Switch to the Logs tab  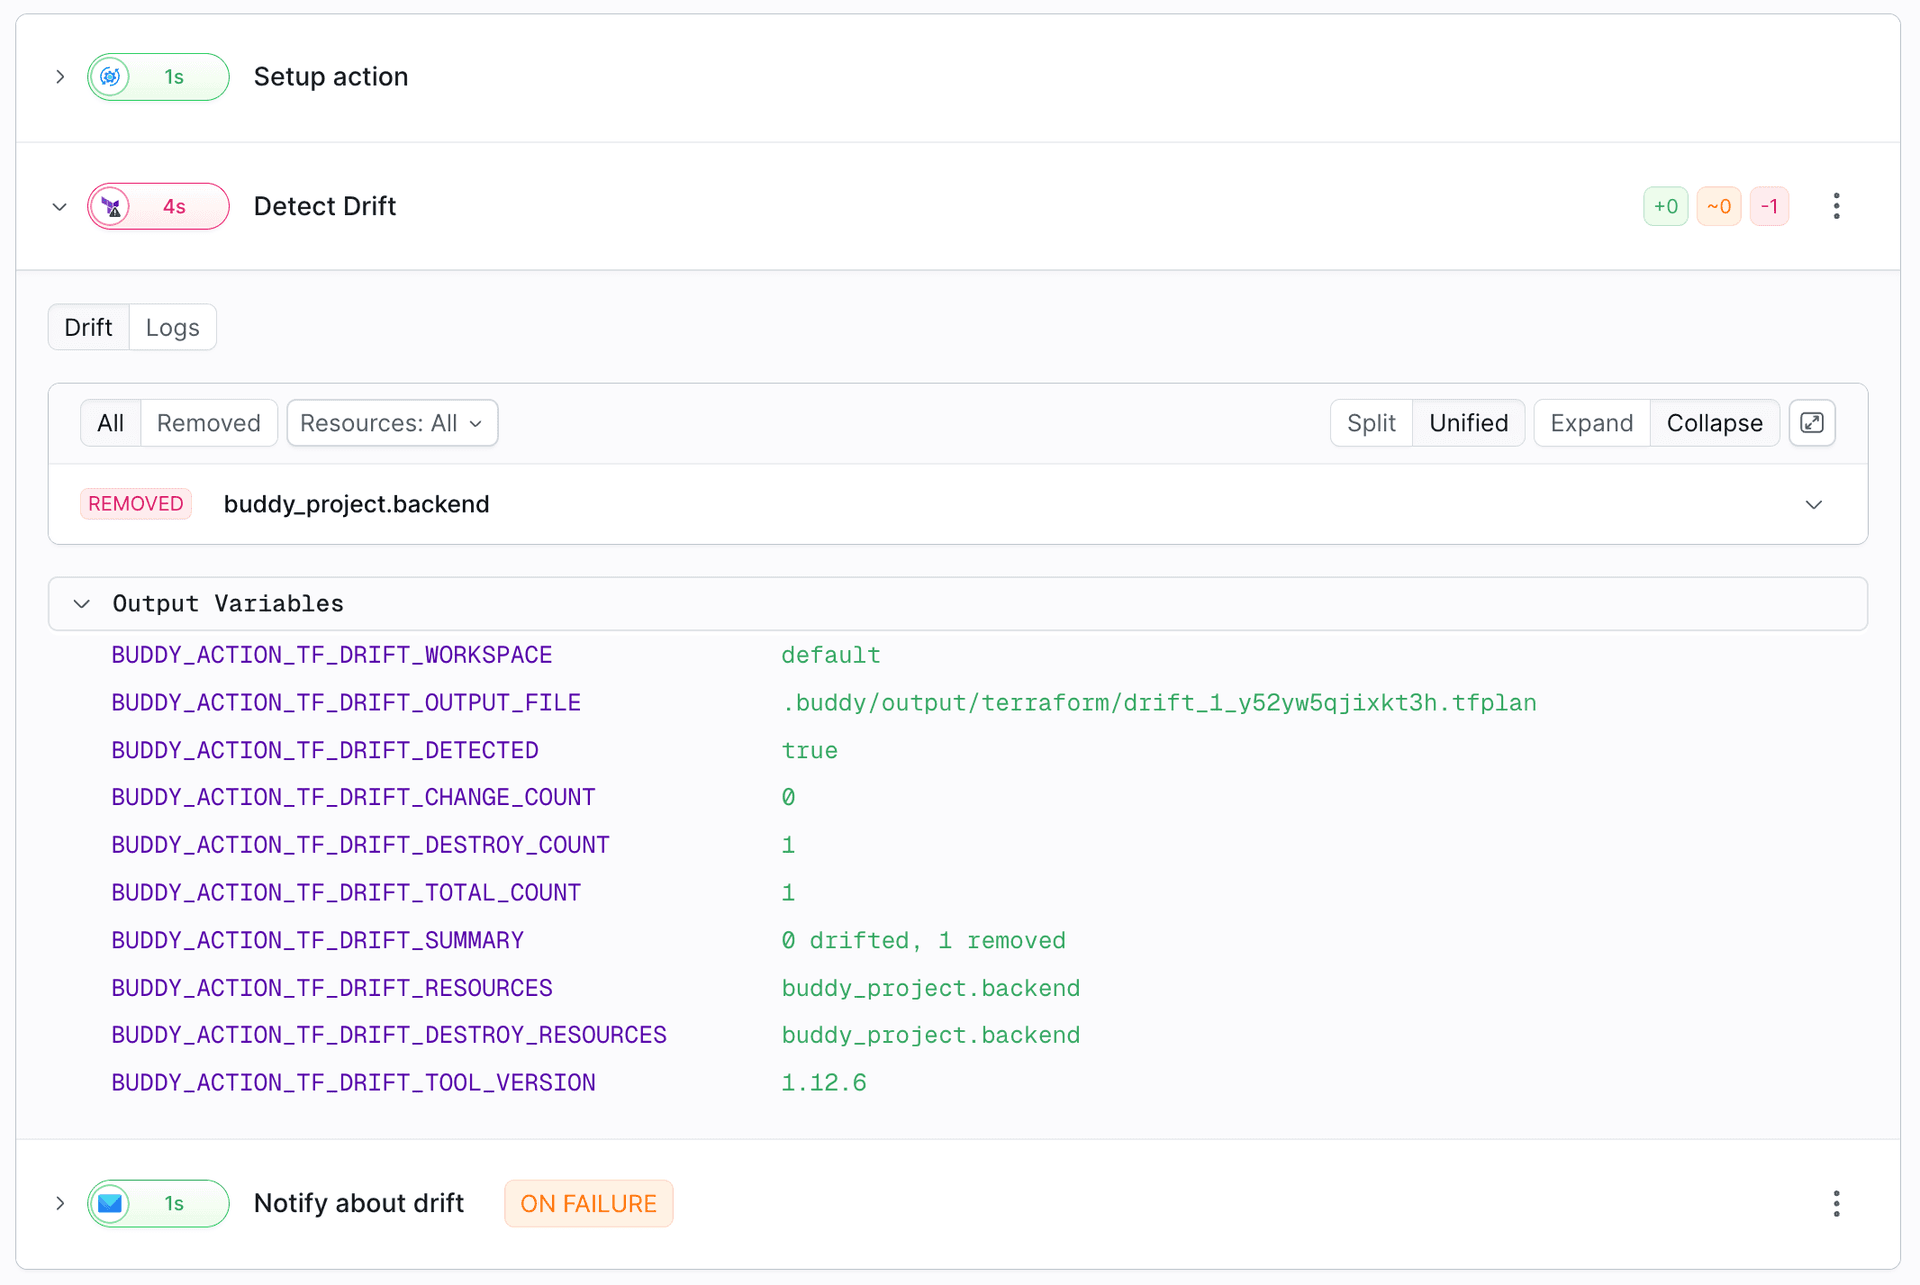pos(173,327)
